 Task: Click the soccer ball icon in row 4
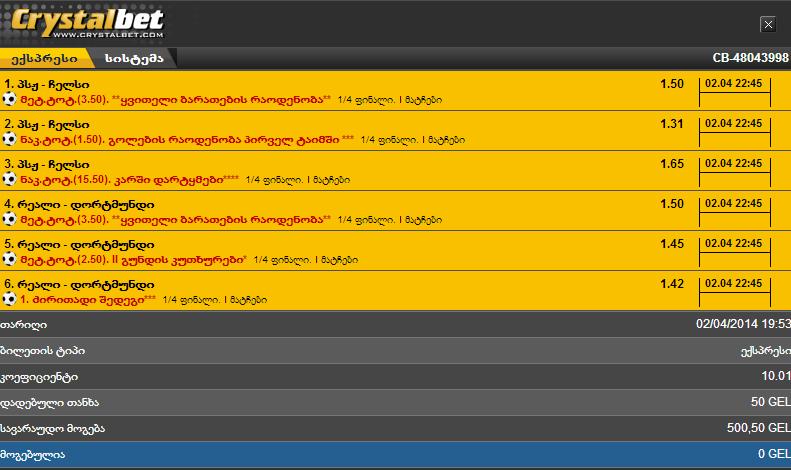(10, 219)
